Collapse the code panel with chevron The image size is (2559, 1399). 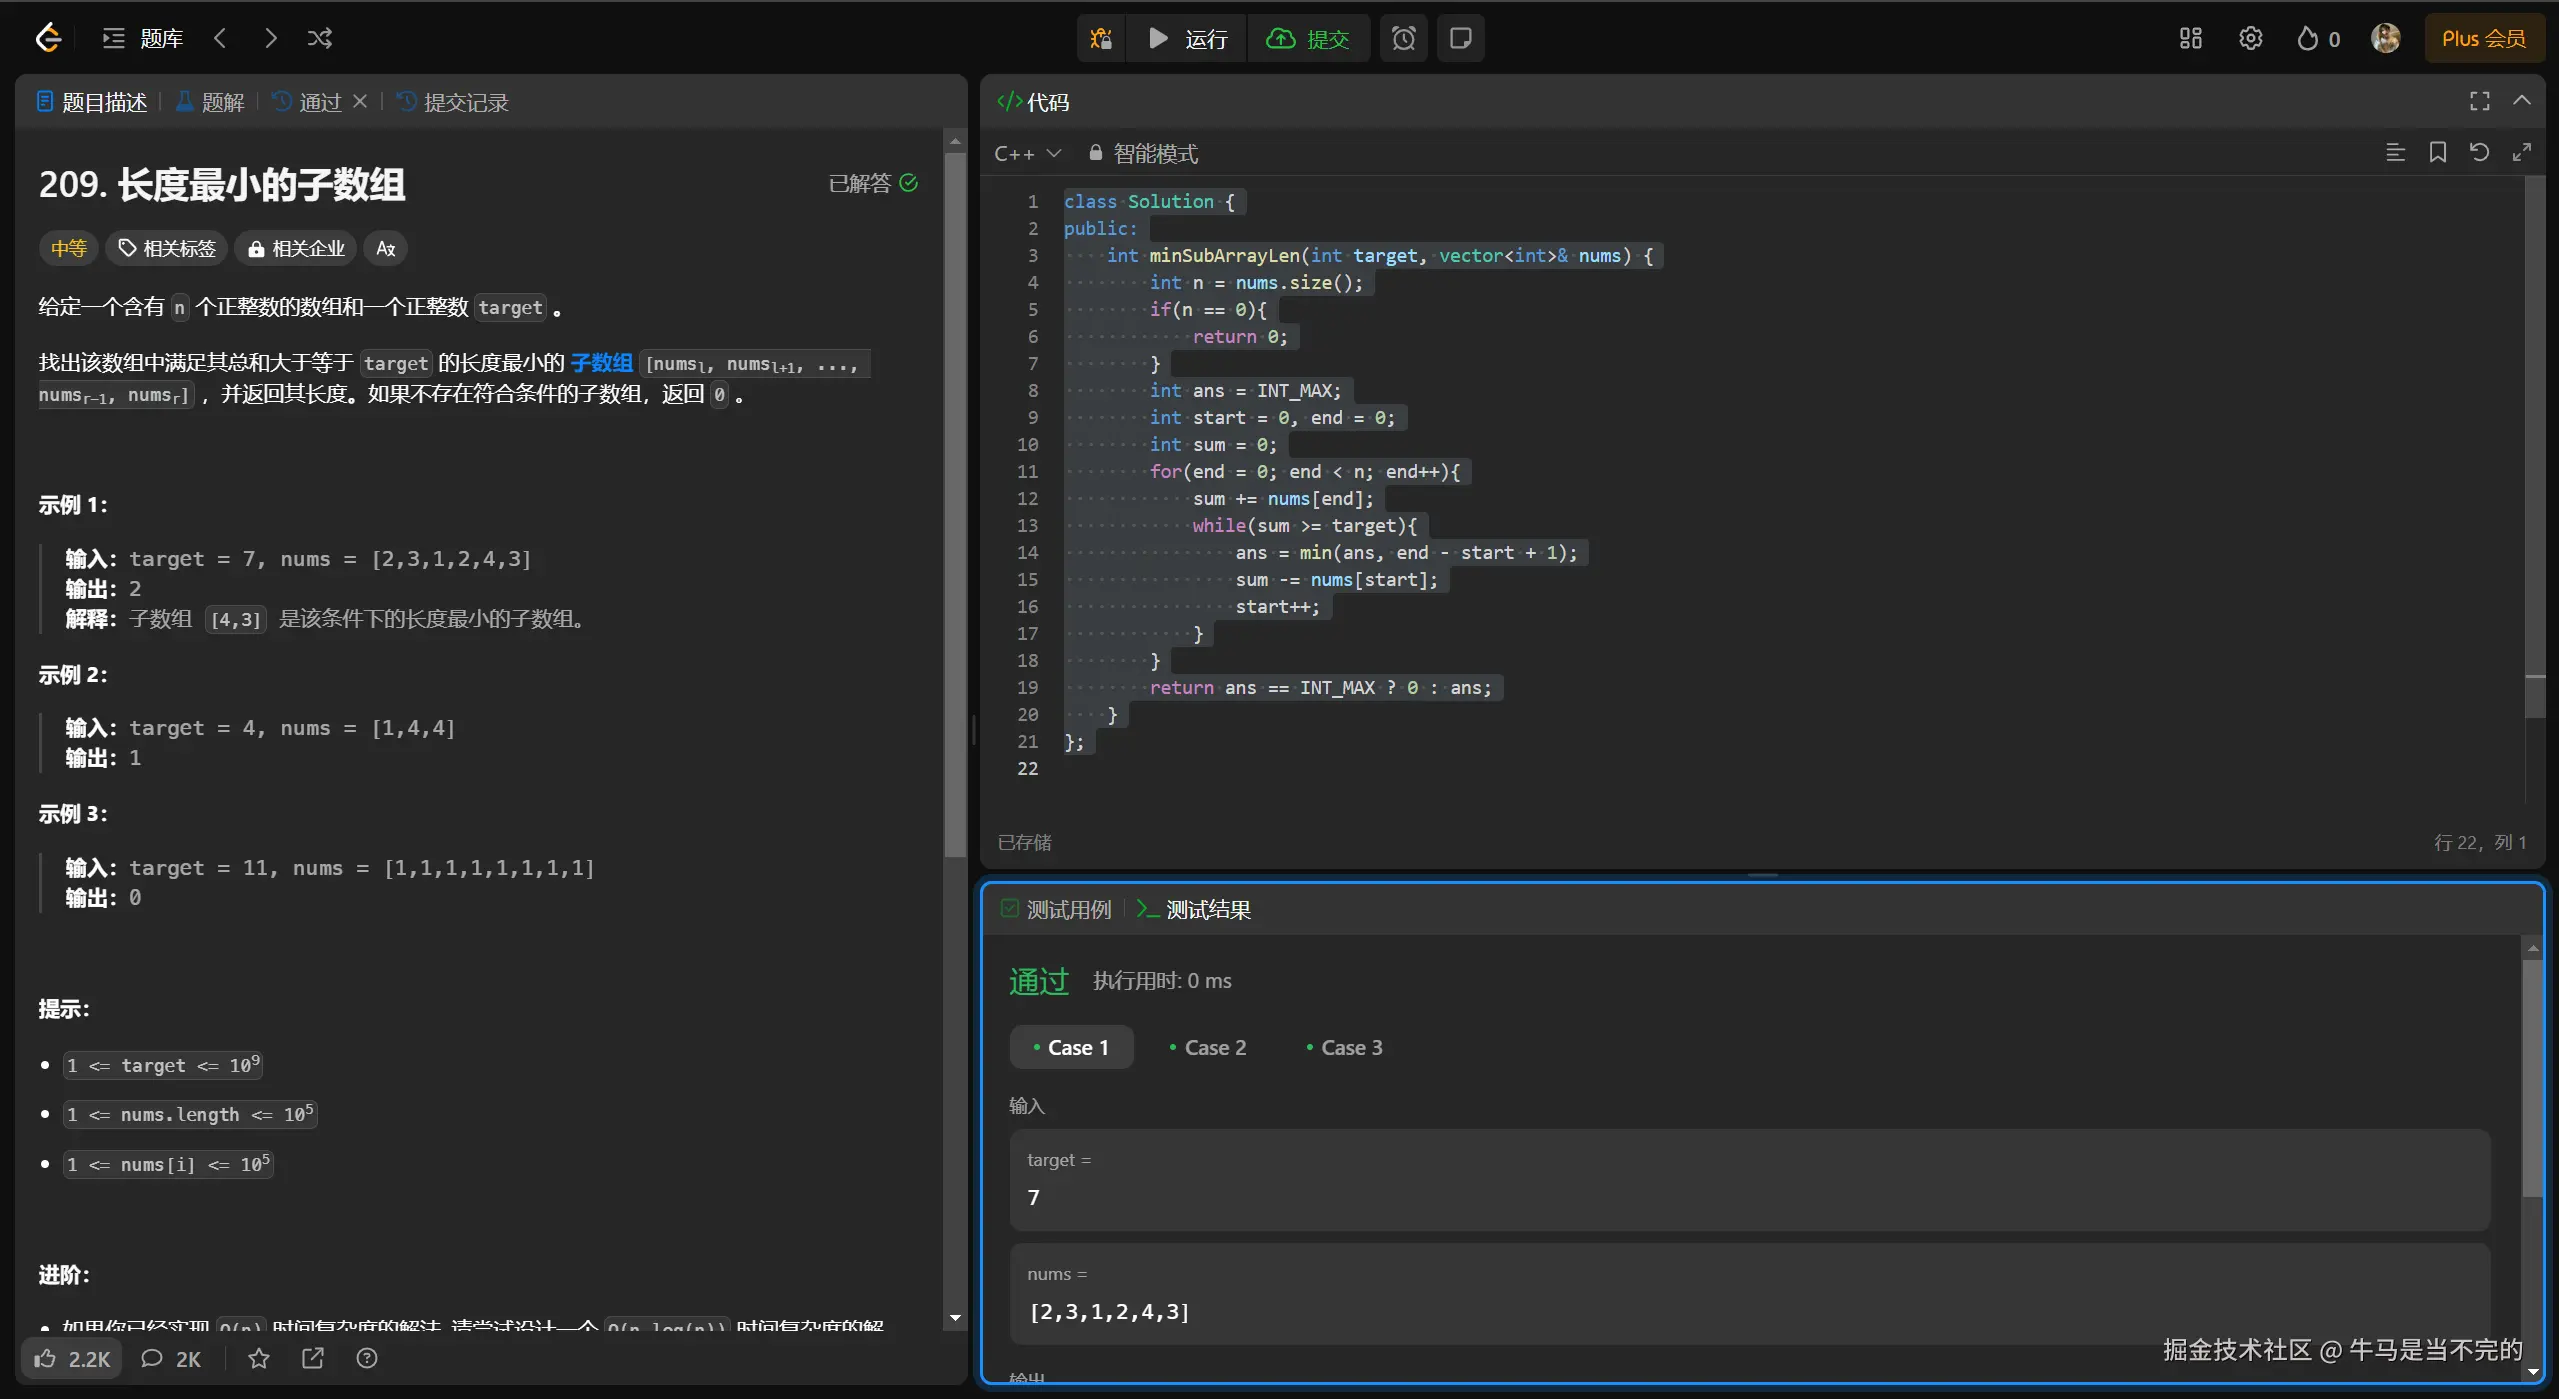pyautogui.click(x=2522, y=101)
